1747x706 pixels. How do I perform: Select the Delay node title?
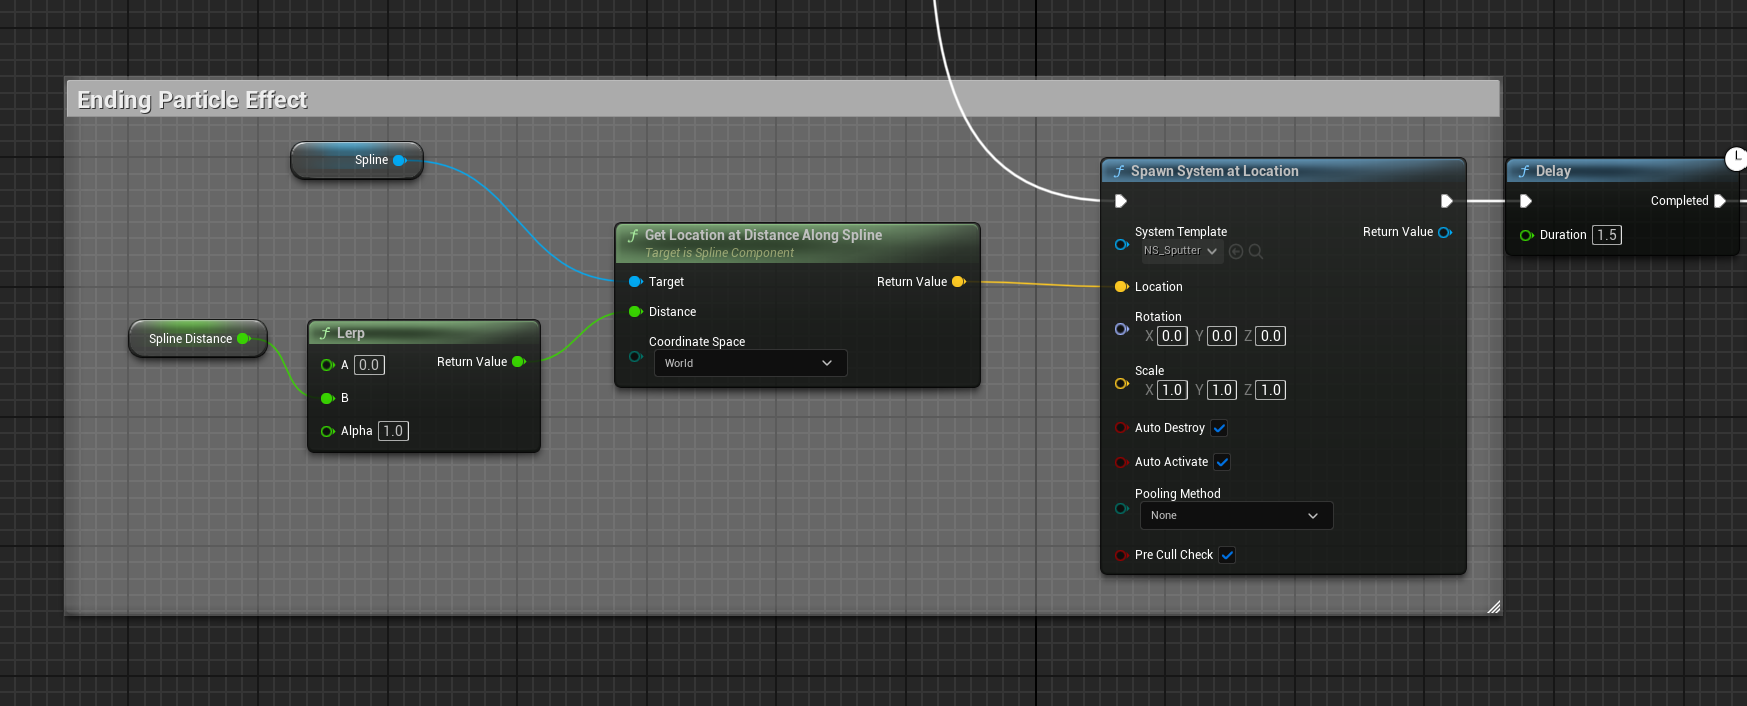(1553, 171)
